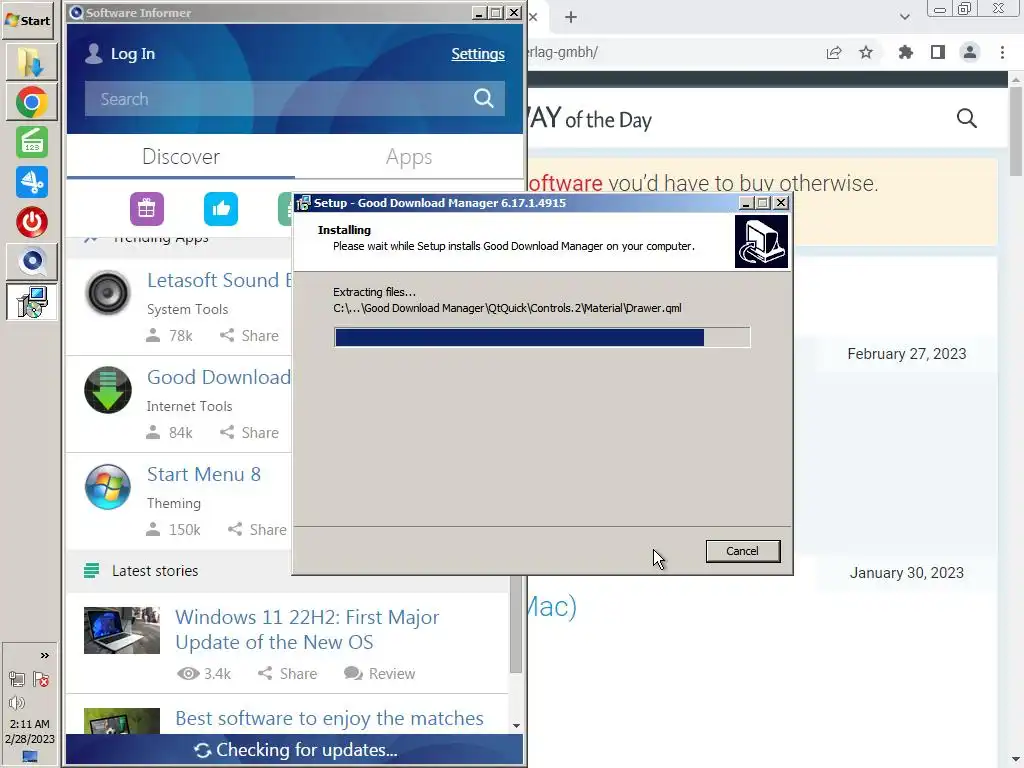Click the Chrome address bar URL

(562, 52)
